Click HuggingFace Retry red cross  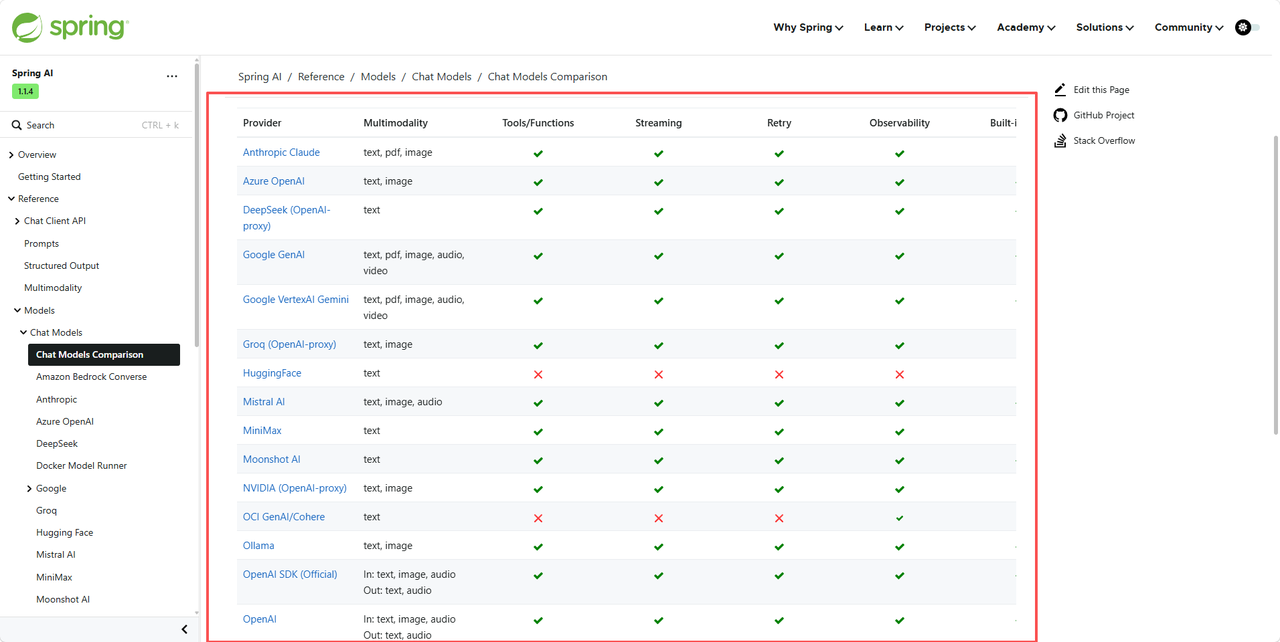pos(779,375)
